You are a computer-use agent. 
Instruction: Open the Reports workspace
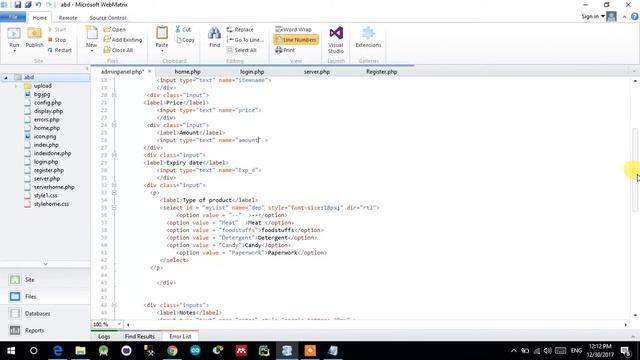click(x=45, y=330)
